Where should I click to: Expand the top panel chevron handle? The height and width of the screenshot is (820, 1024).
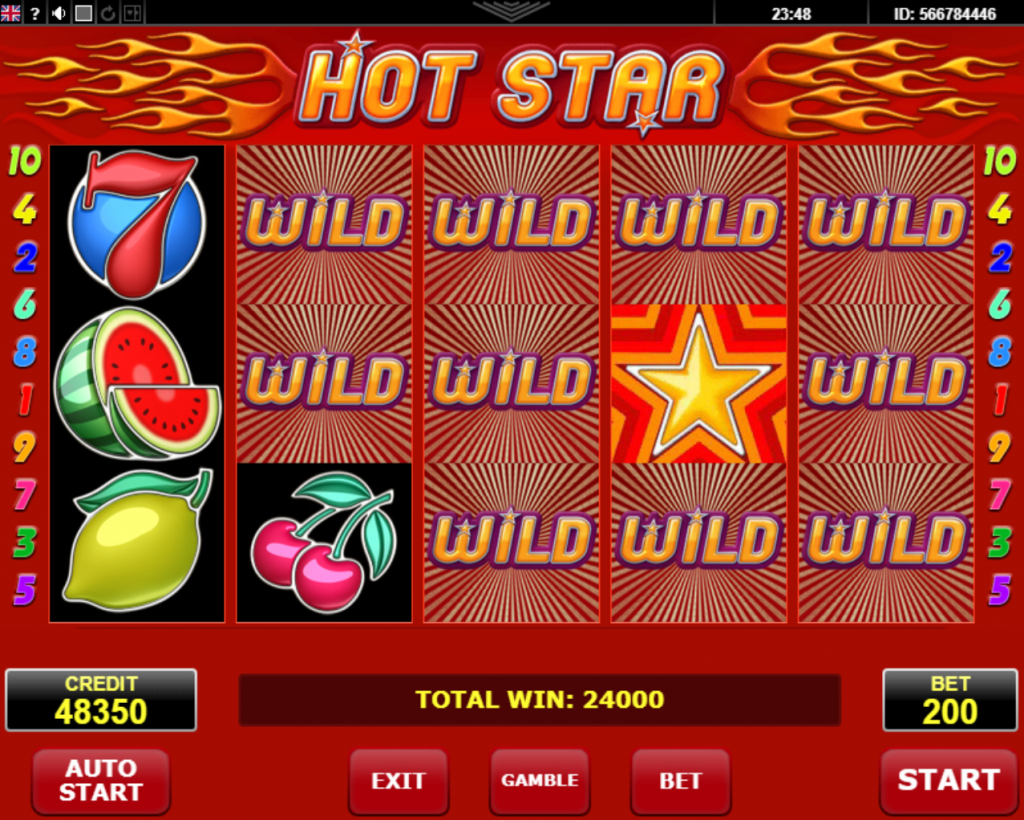pos(511,10)
